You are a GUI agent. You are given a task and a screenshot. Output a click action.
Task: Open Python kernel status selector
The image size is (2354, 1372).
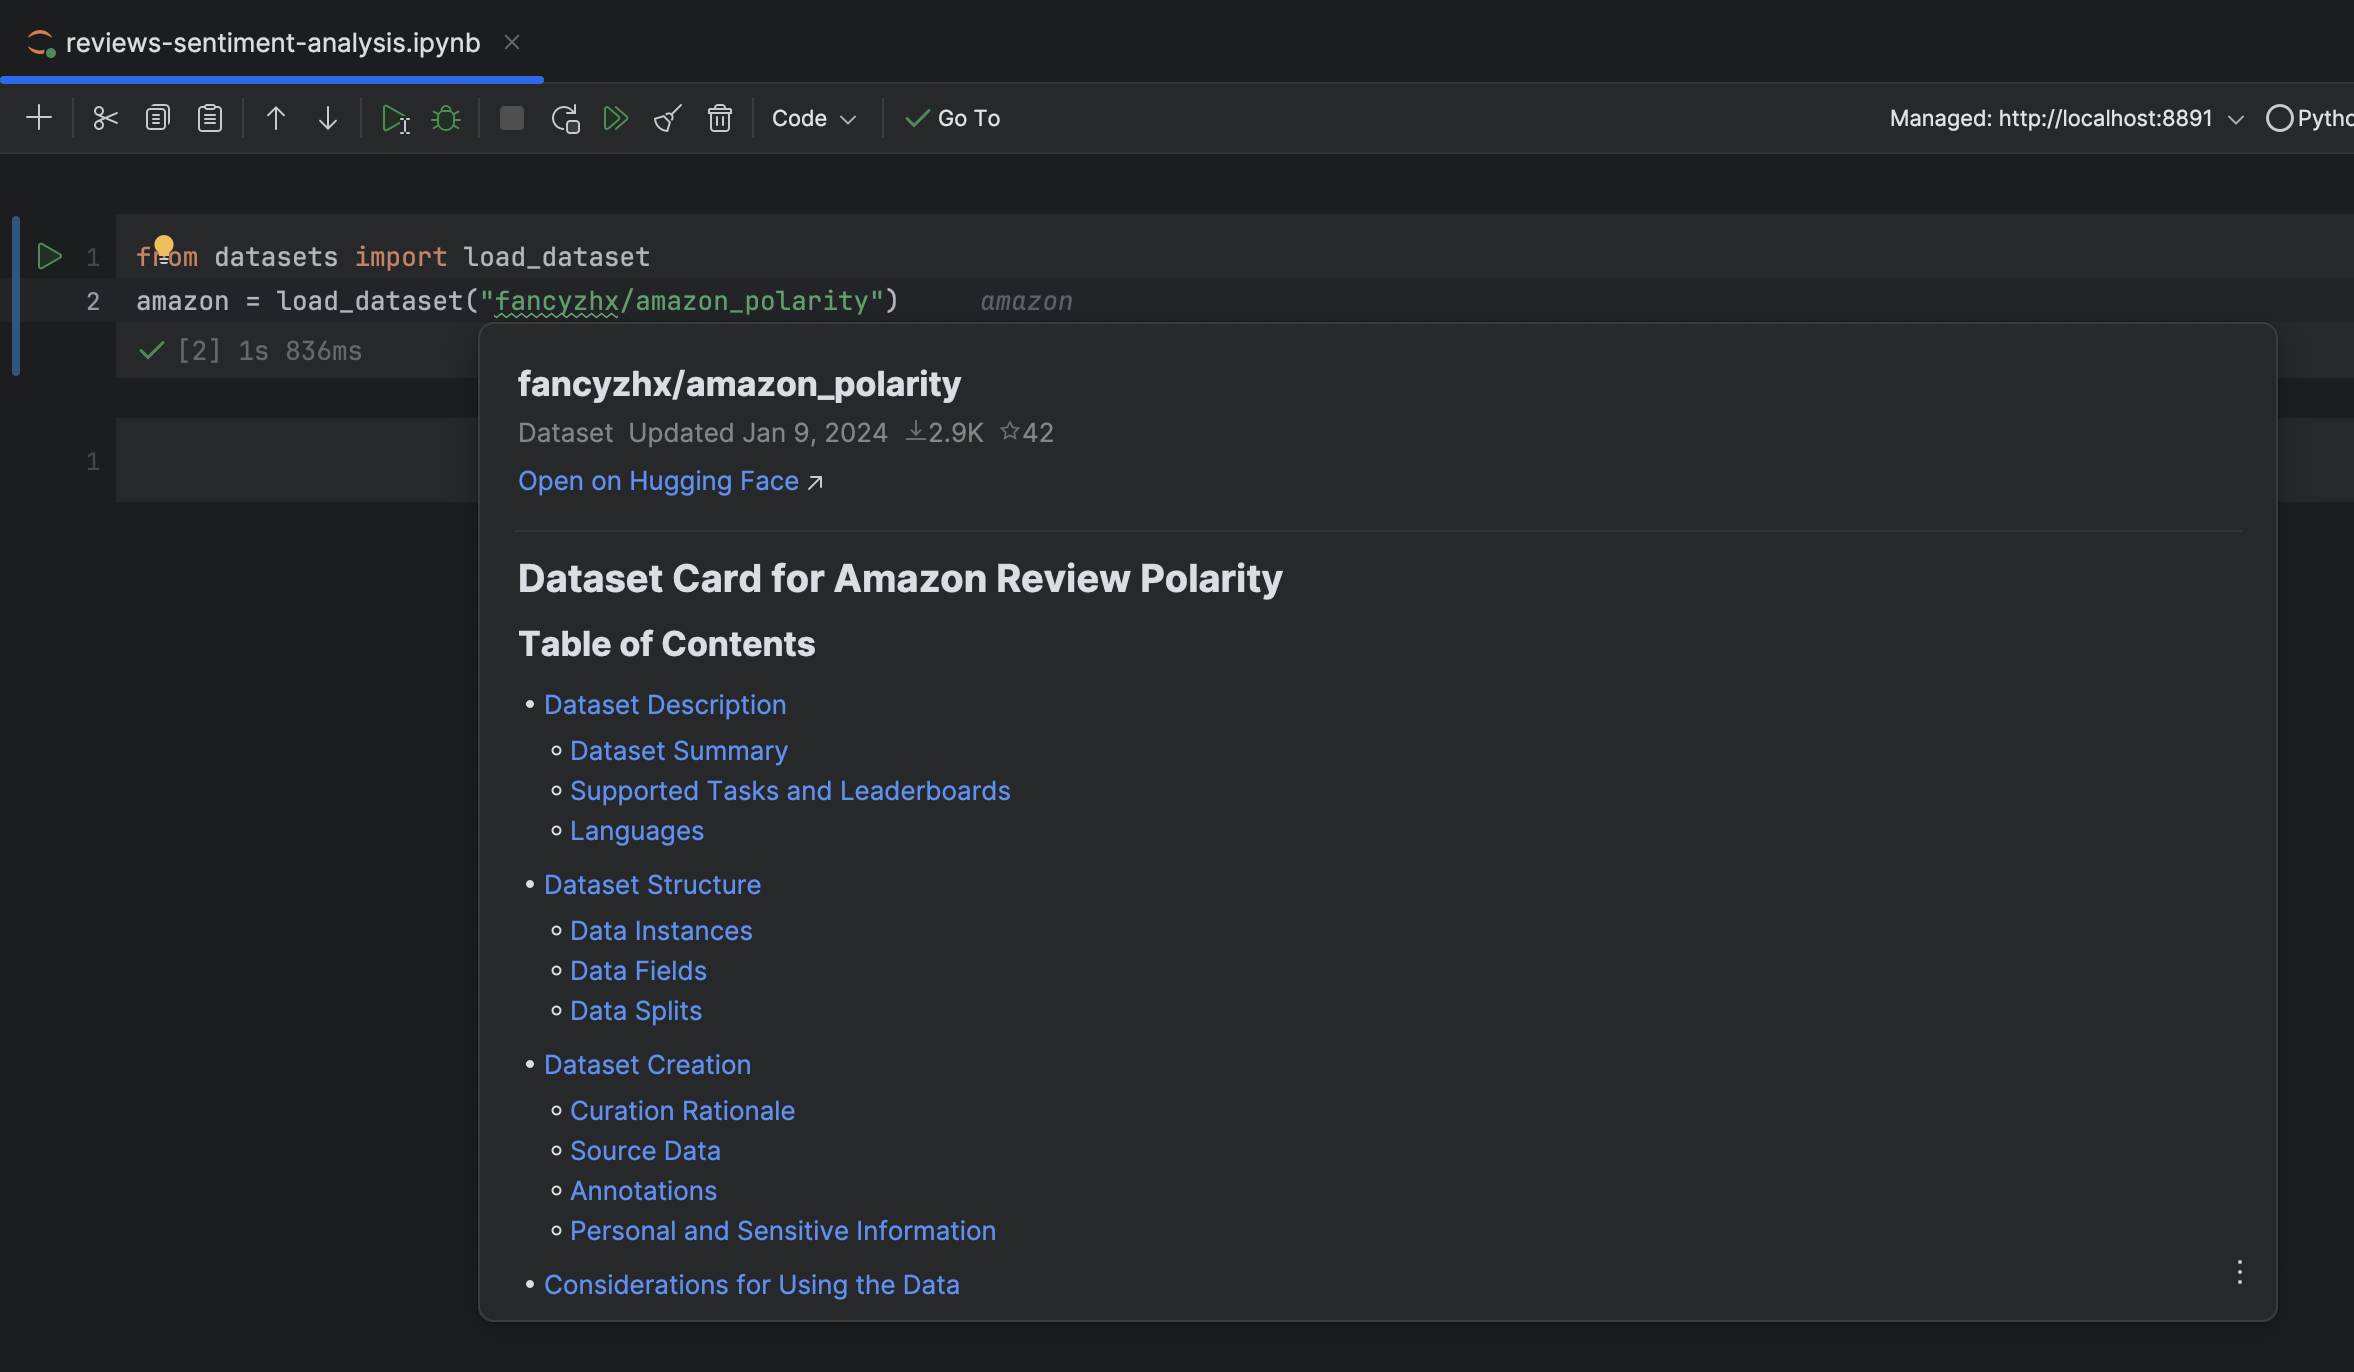click(2308, 118)
